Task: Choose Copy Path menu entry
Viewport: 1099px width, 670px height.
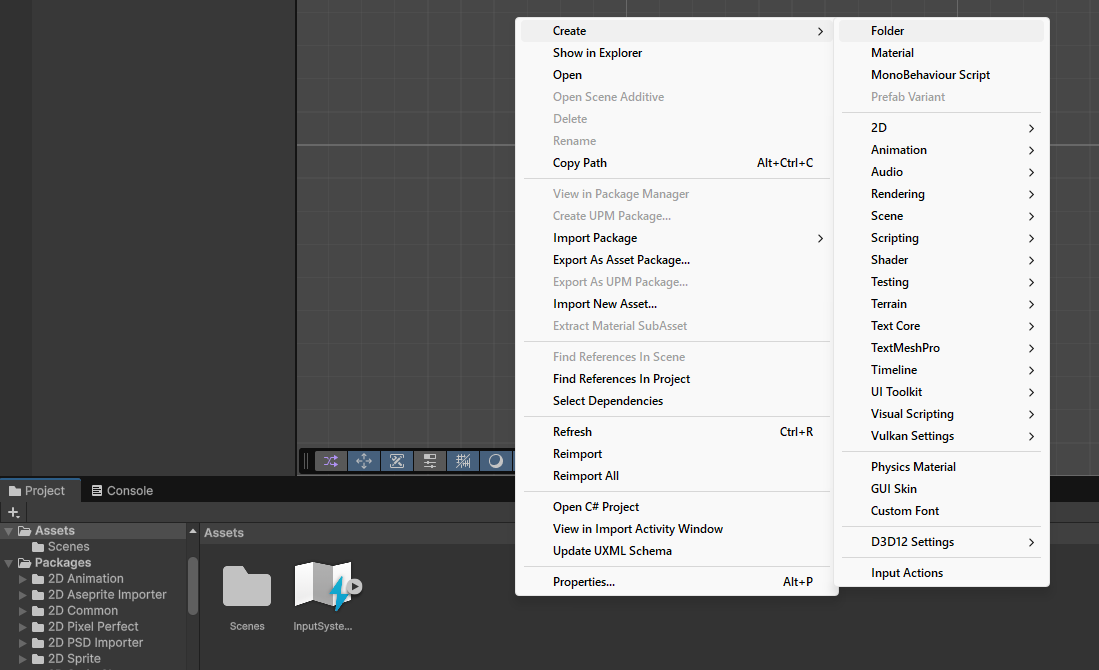Action: [676, 163]
